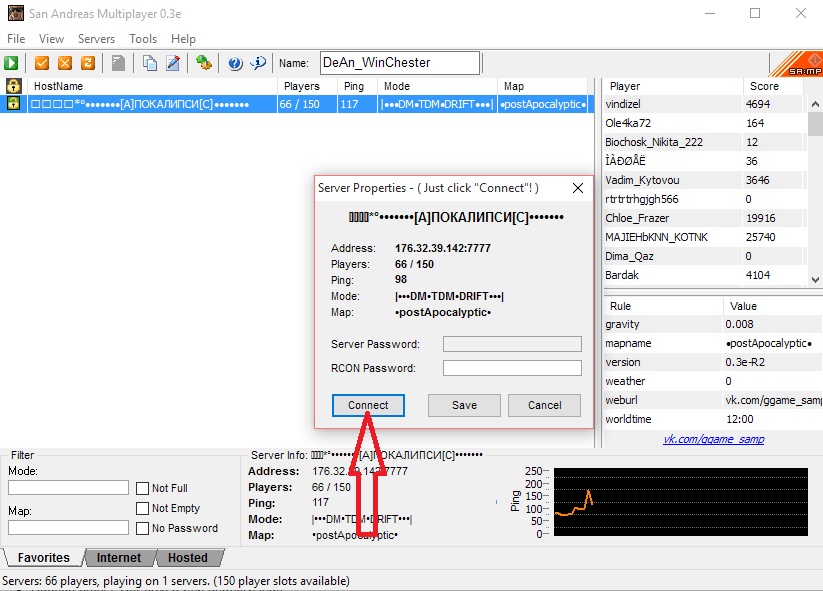Open the vk.com/ggame_samp link

click(x=714, y=439)
